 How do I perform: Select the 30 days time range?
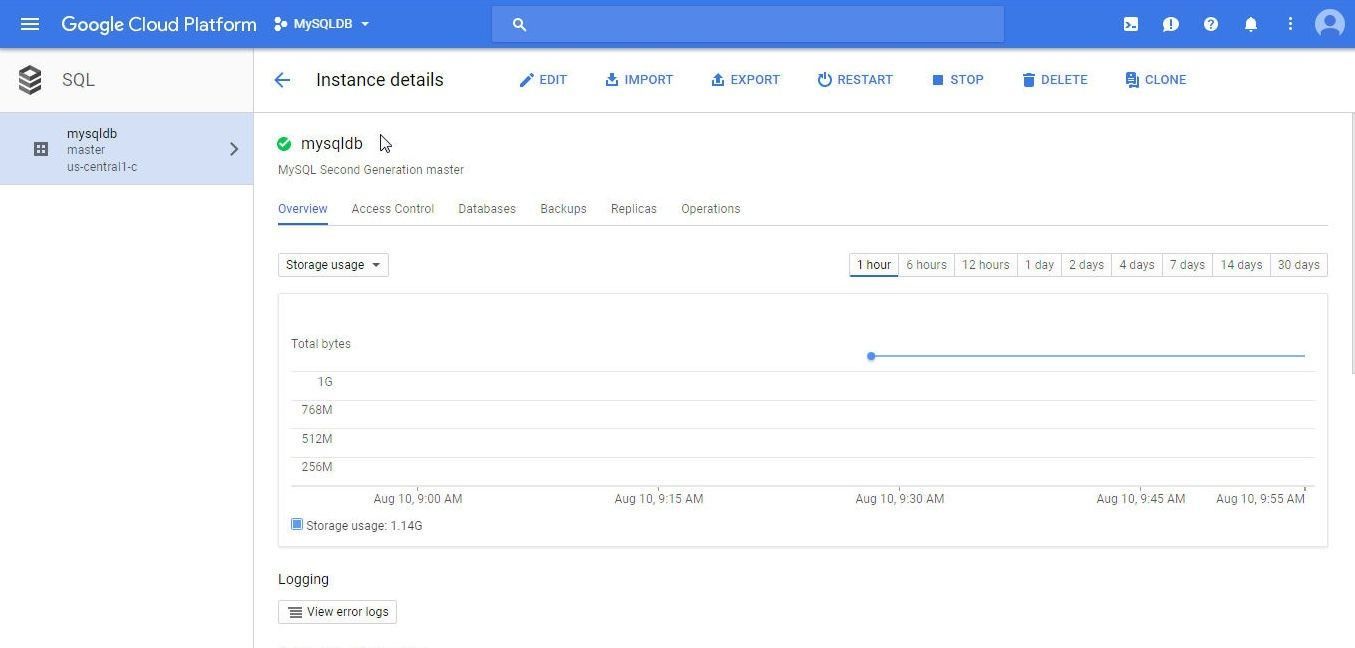(1299, 265)
